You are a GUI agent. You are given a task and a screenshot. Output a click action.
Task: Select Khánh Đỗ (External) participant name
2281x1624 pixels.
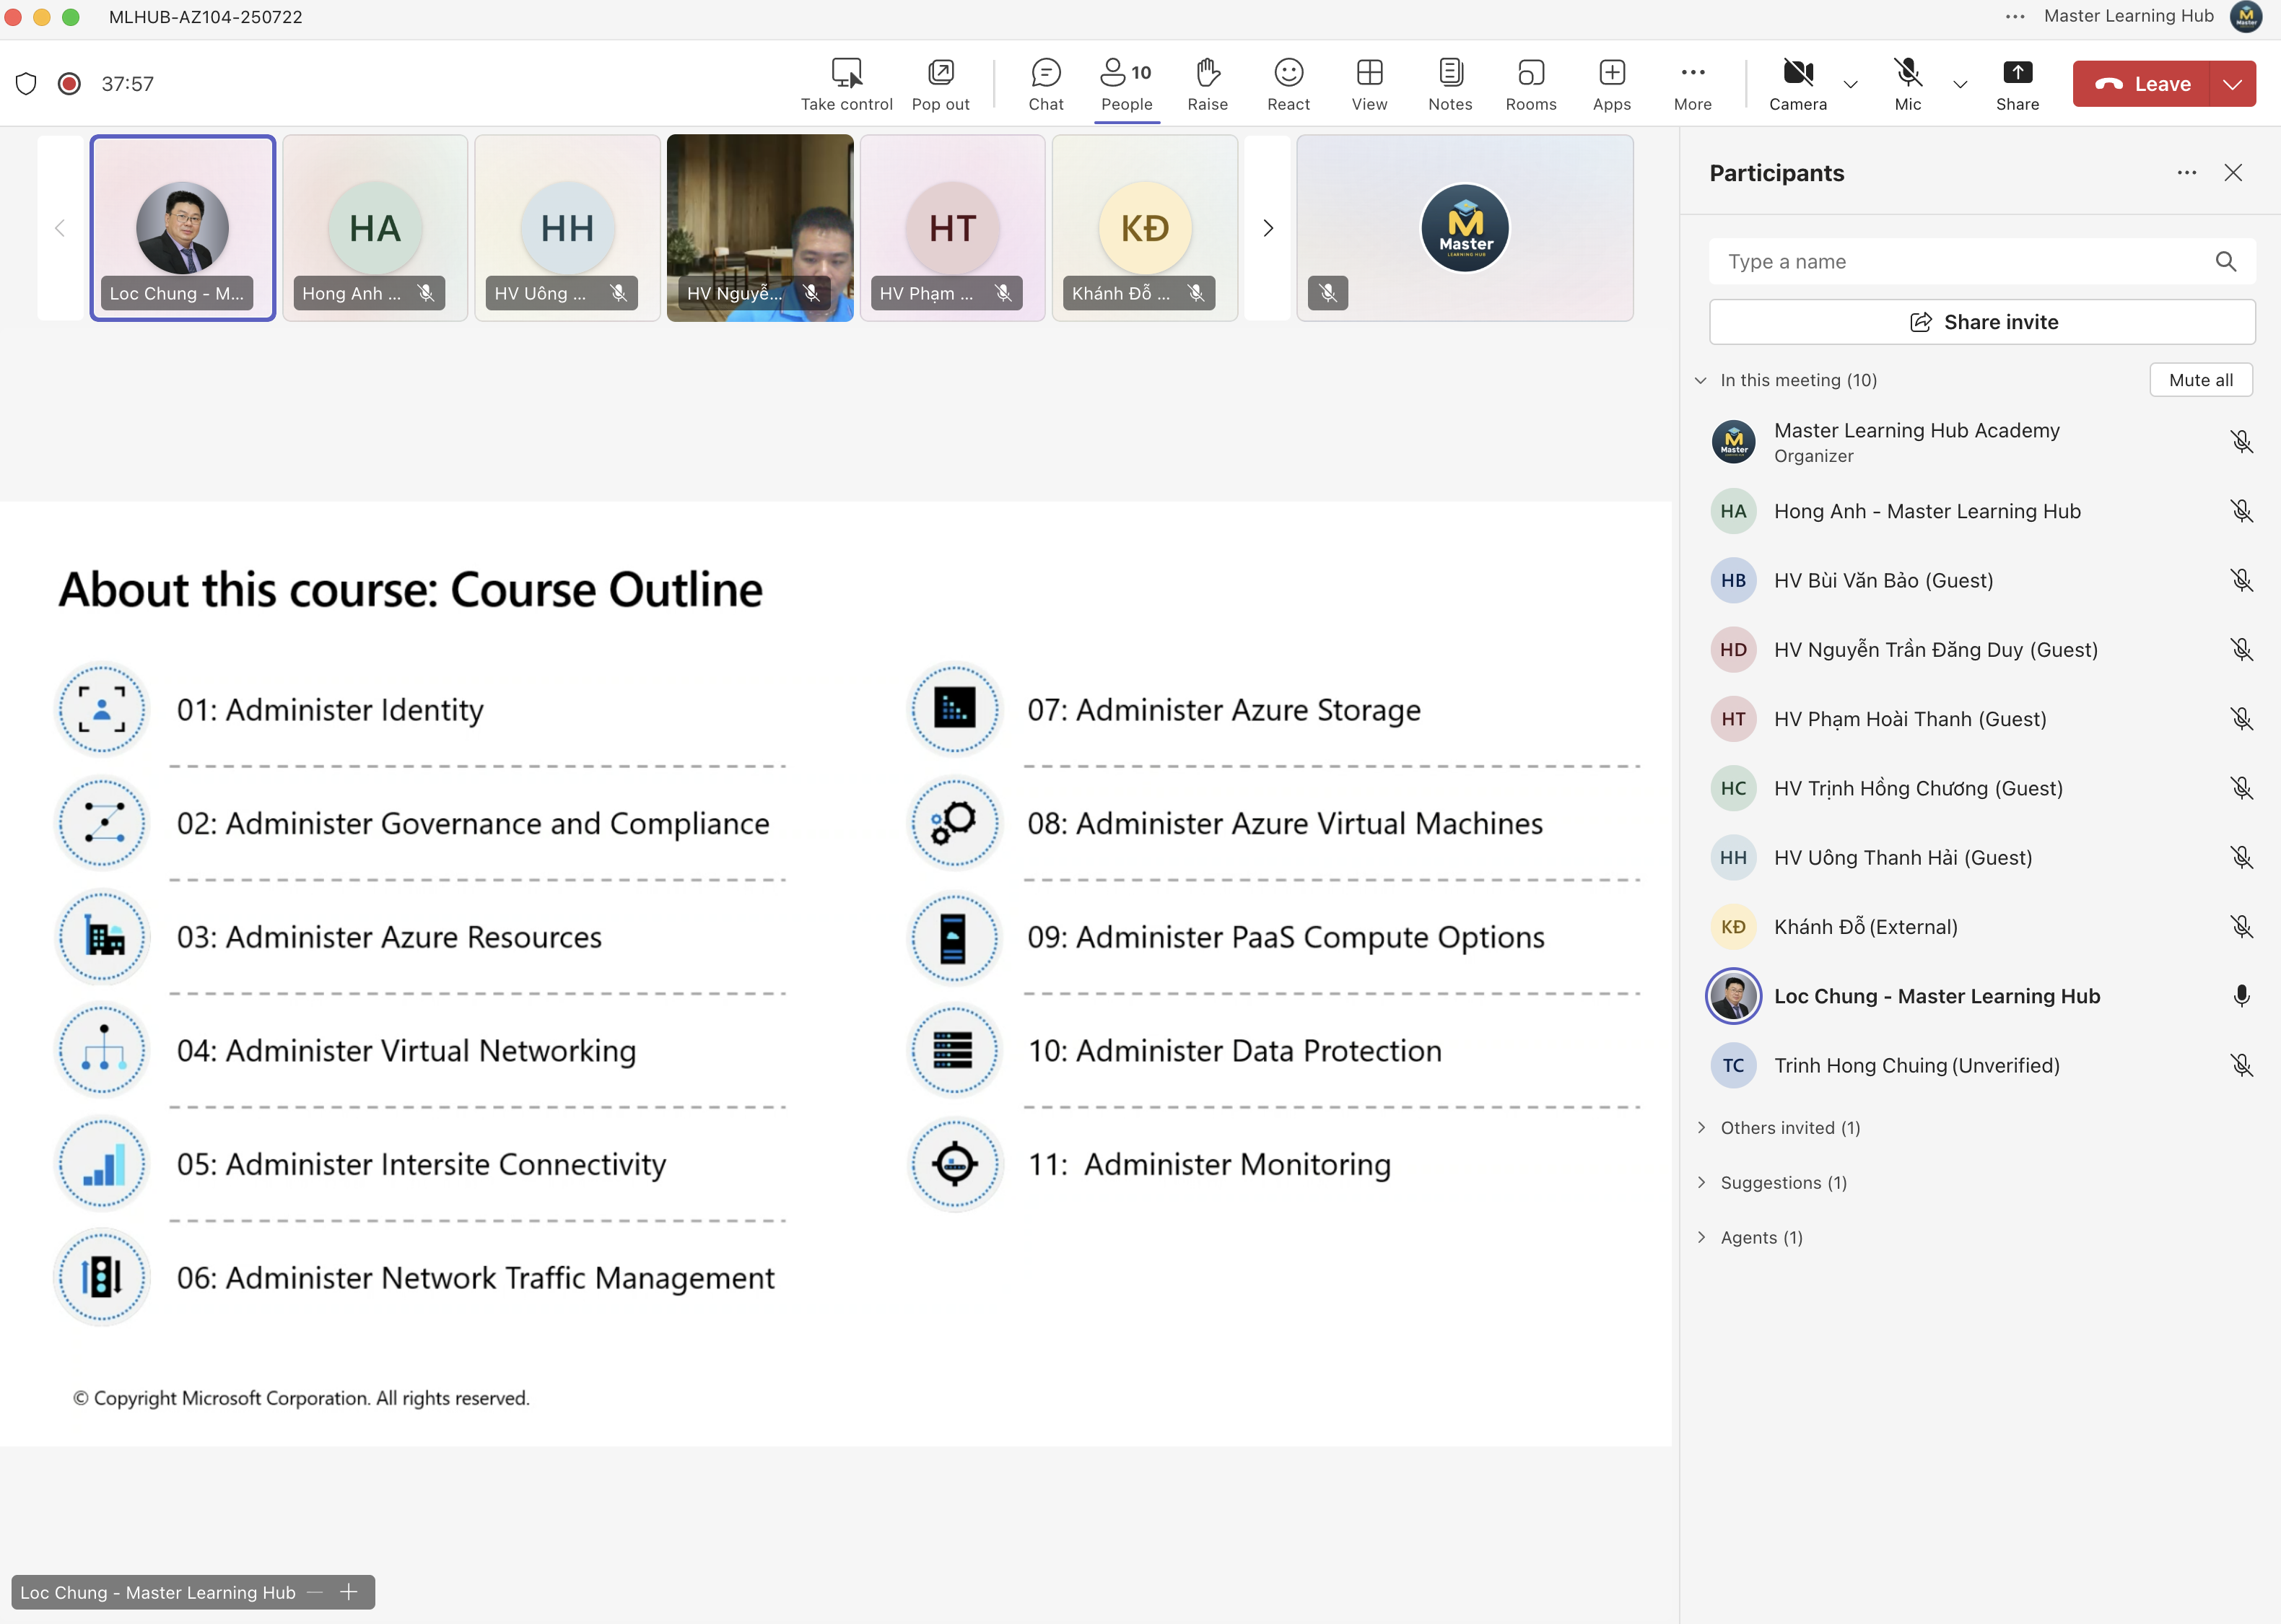tap(1865, 927)
